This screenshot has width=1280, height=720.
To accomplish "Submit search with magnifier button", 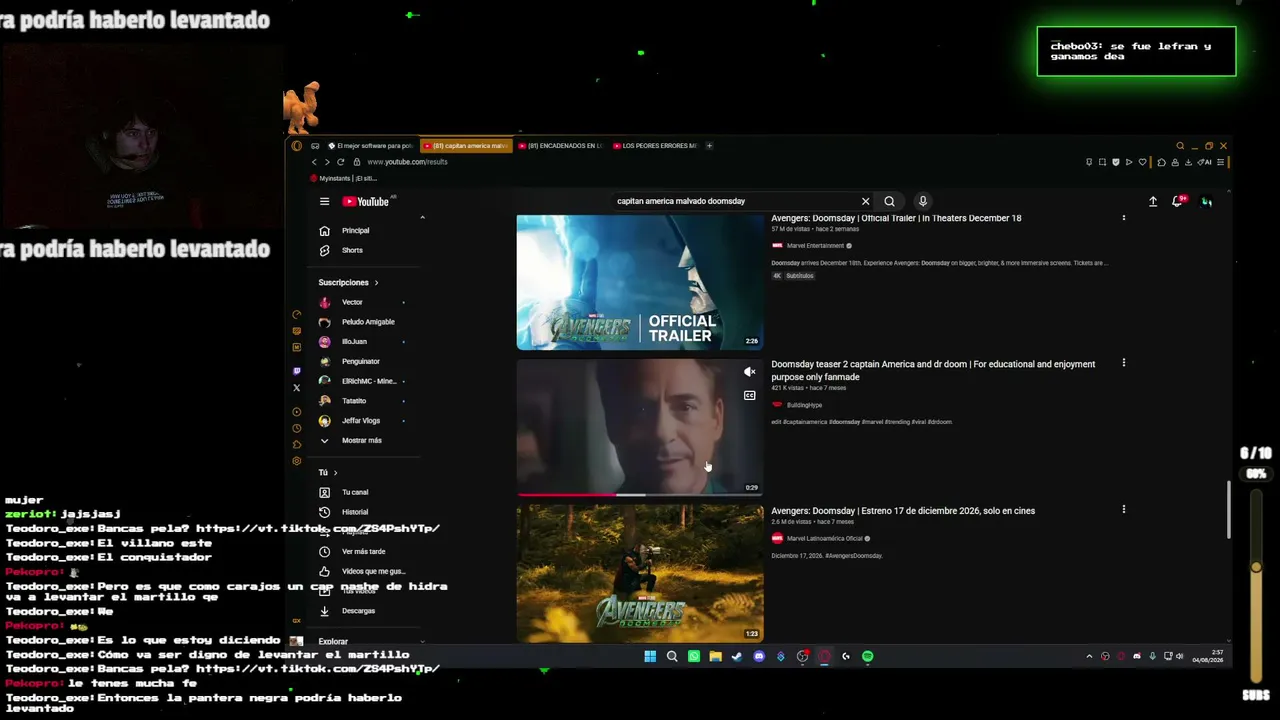I will click(889, 201).
